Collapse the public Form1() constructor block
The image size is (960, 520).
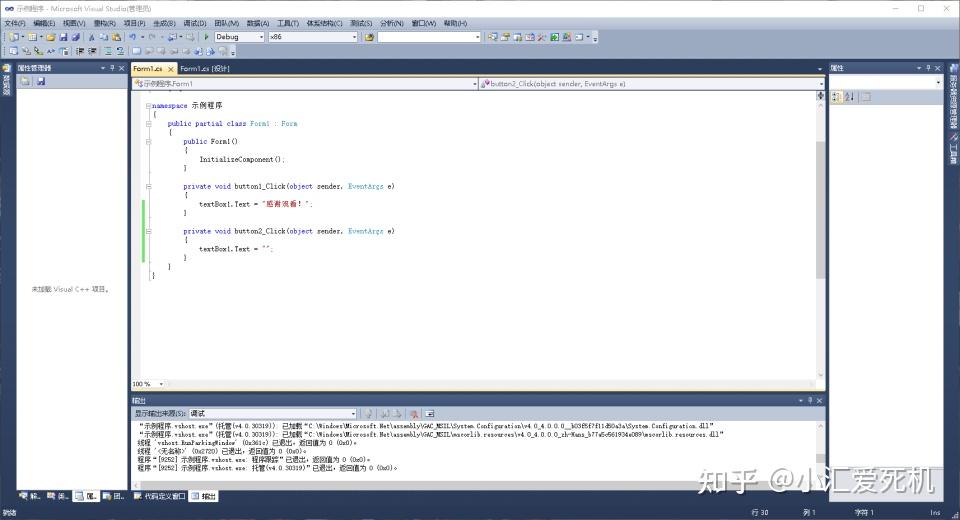point(148,141)
